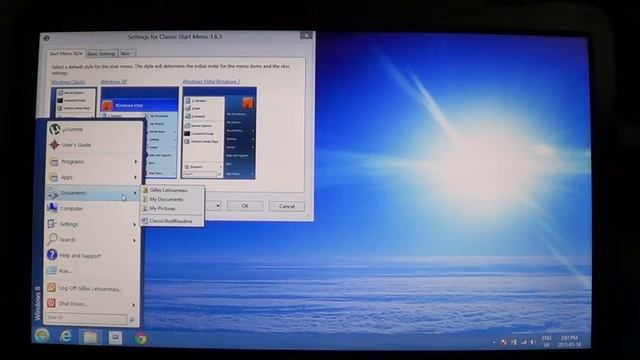Switch to the Start Menu Style tab
Image resolution: width=640 pixels, height=360 pixels.
coord(66,53)
